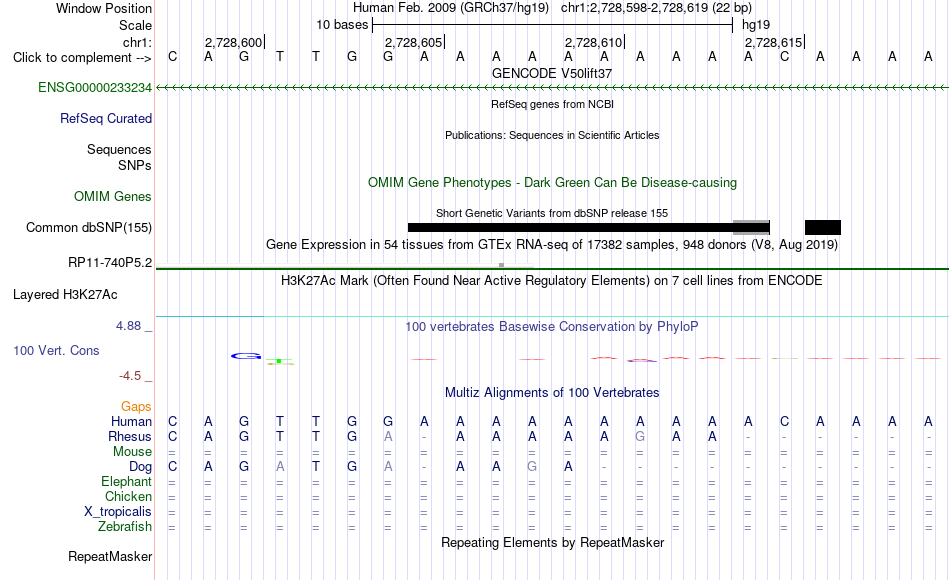The image size is (950, 580).
Task: Click the Sequences track label
Action: click(x=119, y=150)
